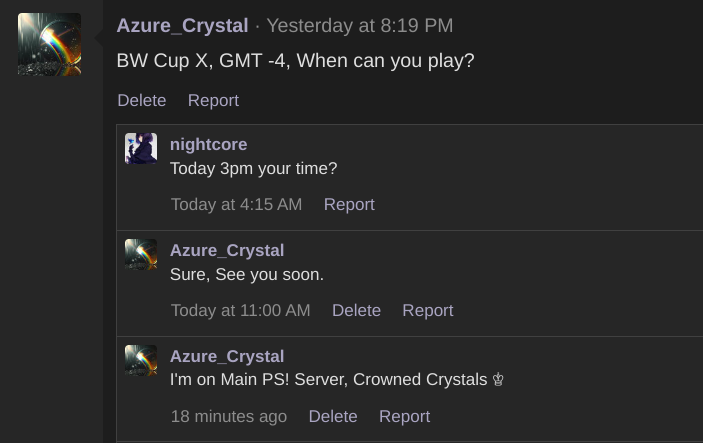Delete the "Main PS! Server" comment
Viewport: 703px width, 443px height.
point(333,416)
